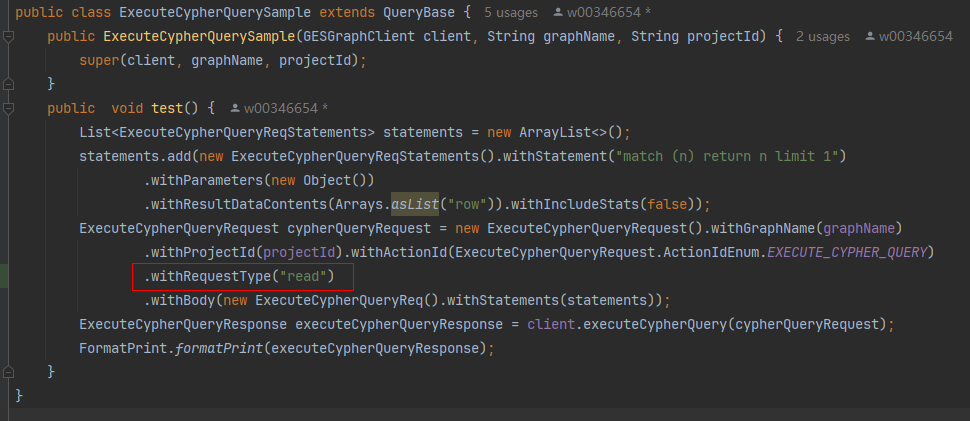Click the ActionIdEnum type reference
This screenshot has width=970, height=421.
coord(711,253)
